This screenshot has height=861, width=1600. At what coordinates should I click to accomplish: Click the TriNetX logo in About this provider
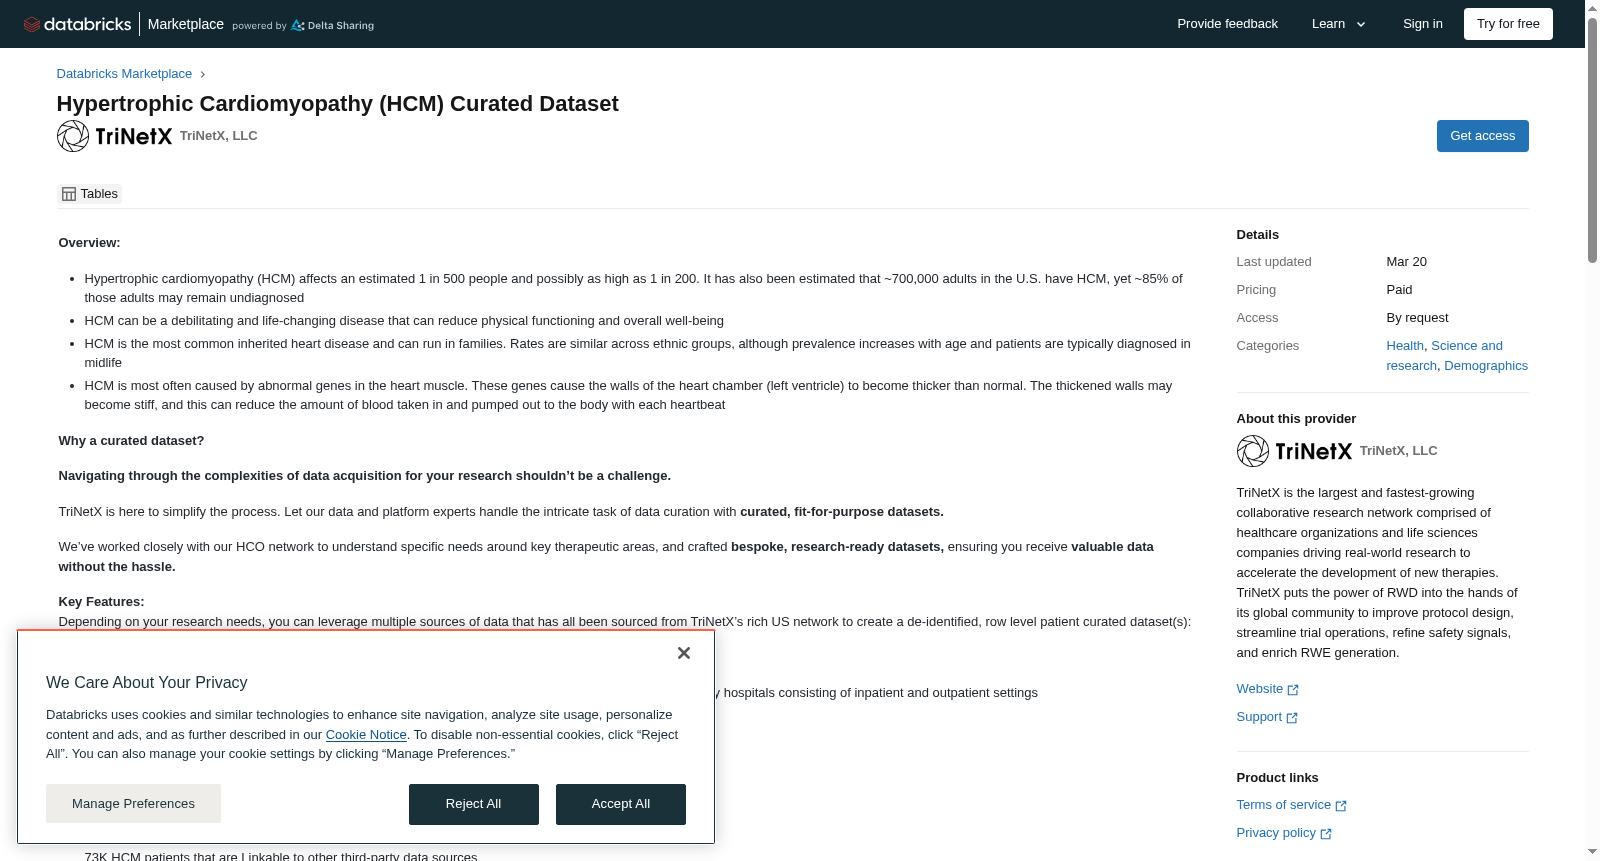click(1294, 451)
